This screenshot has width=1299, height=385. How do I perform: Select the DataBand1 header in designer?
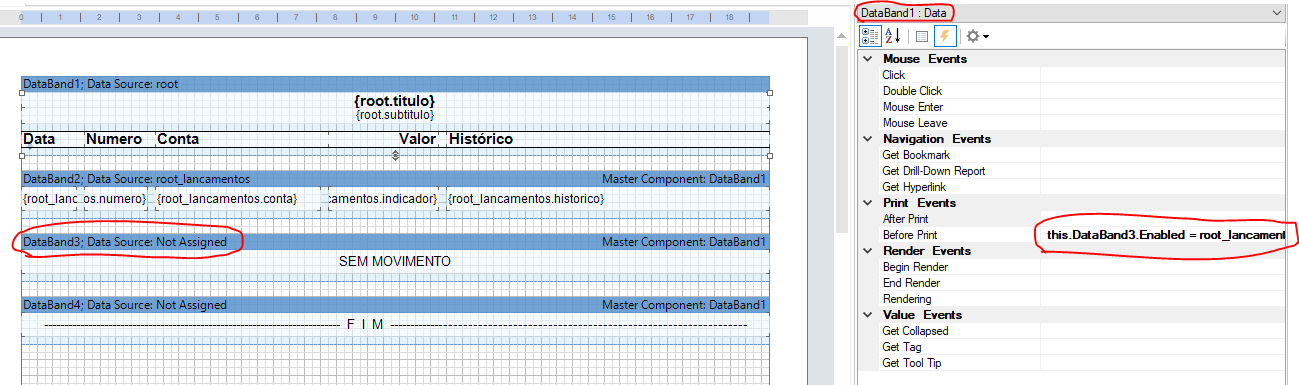[x=396, y=84]
